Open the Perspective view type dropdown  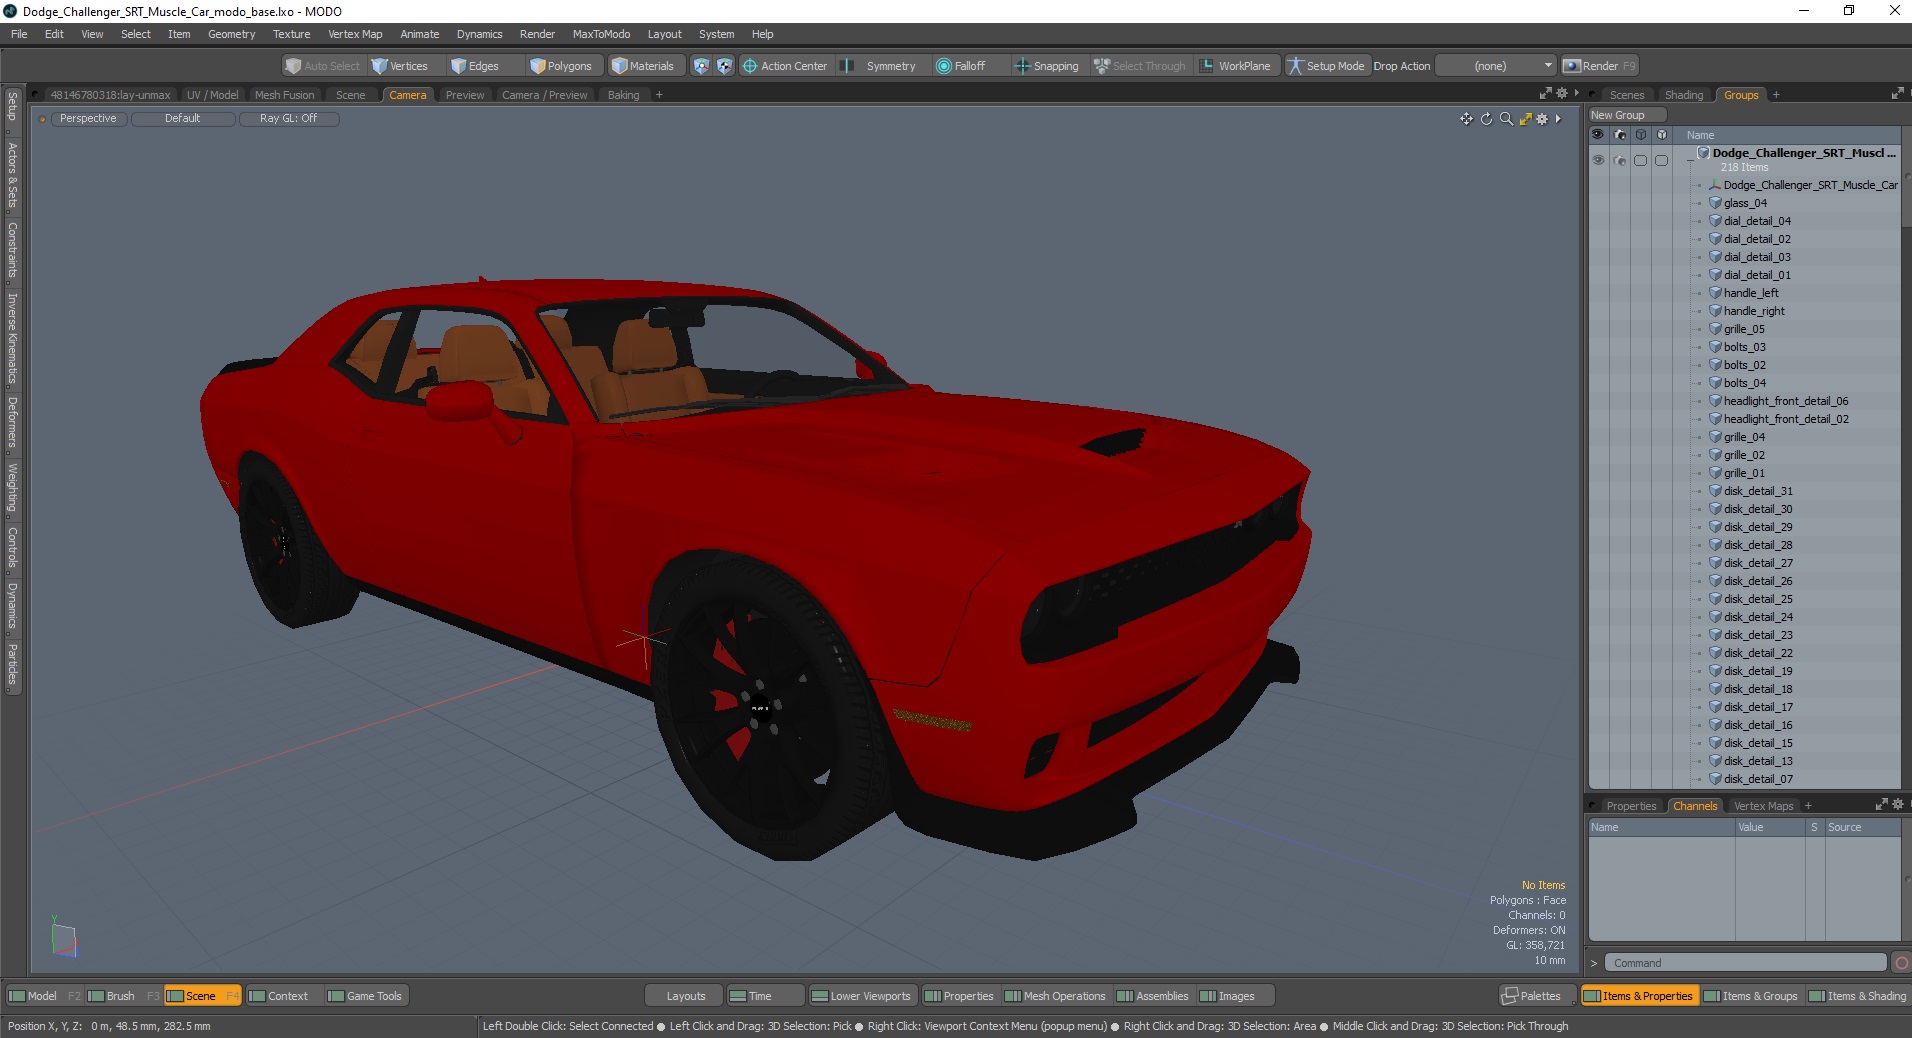point(87,118)
